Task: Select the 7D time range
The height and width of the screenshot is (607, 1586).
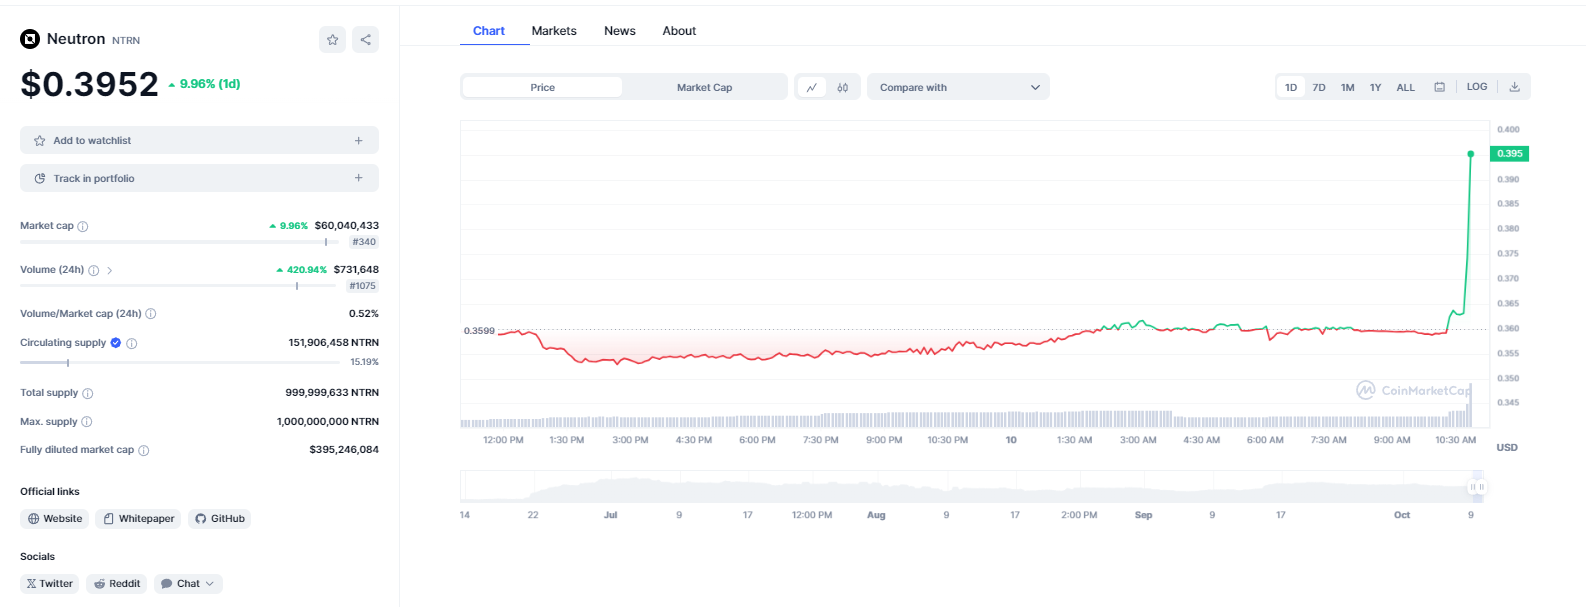Action: coord(1319,88)
